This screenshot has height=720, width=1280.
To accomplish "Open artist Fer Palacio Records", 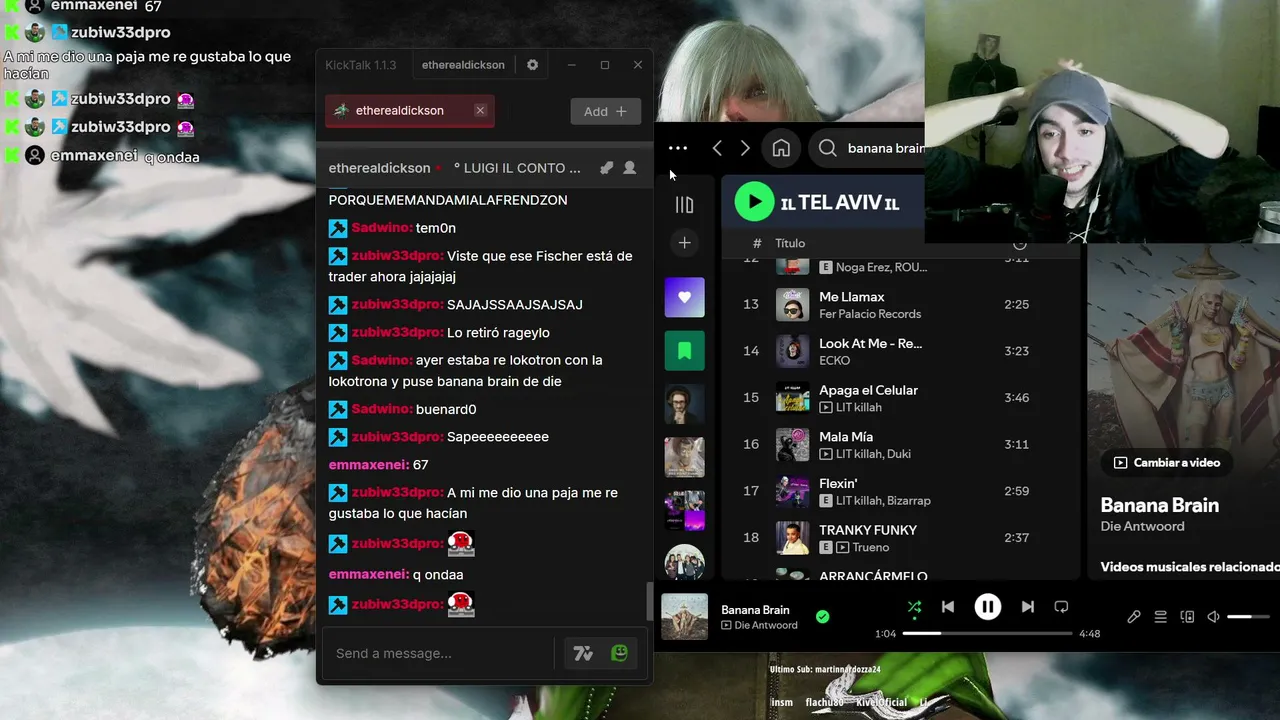I will point(870,314).
